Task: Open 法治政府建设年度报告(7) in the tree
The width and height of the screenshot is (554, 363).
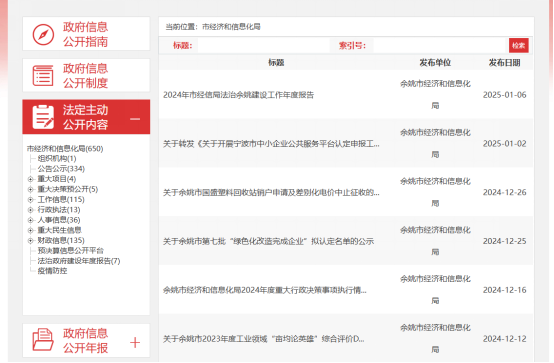Action: pos(79,261)
